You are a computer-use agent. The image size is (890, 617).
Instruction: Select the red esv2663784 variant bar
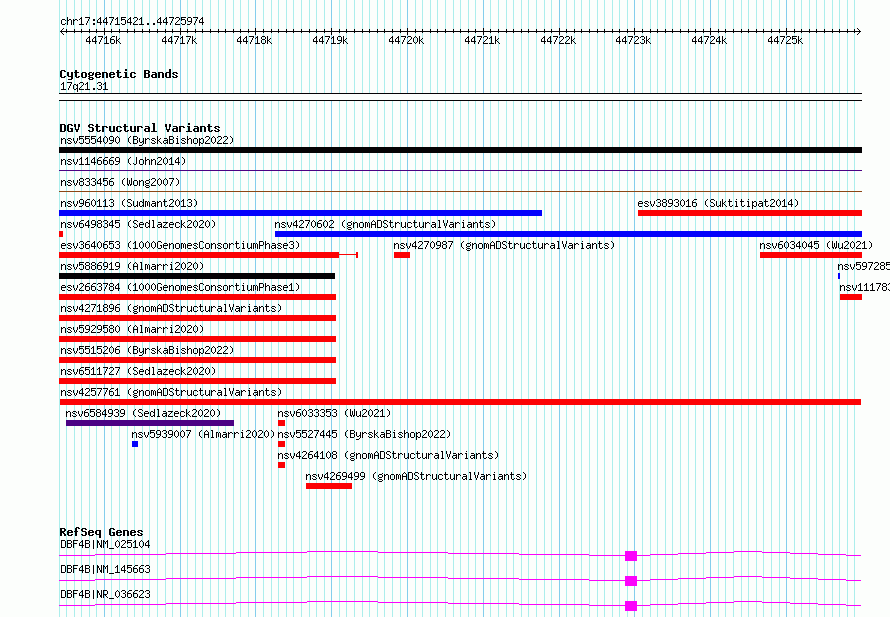click(198, 297)
